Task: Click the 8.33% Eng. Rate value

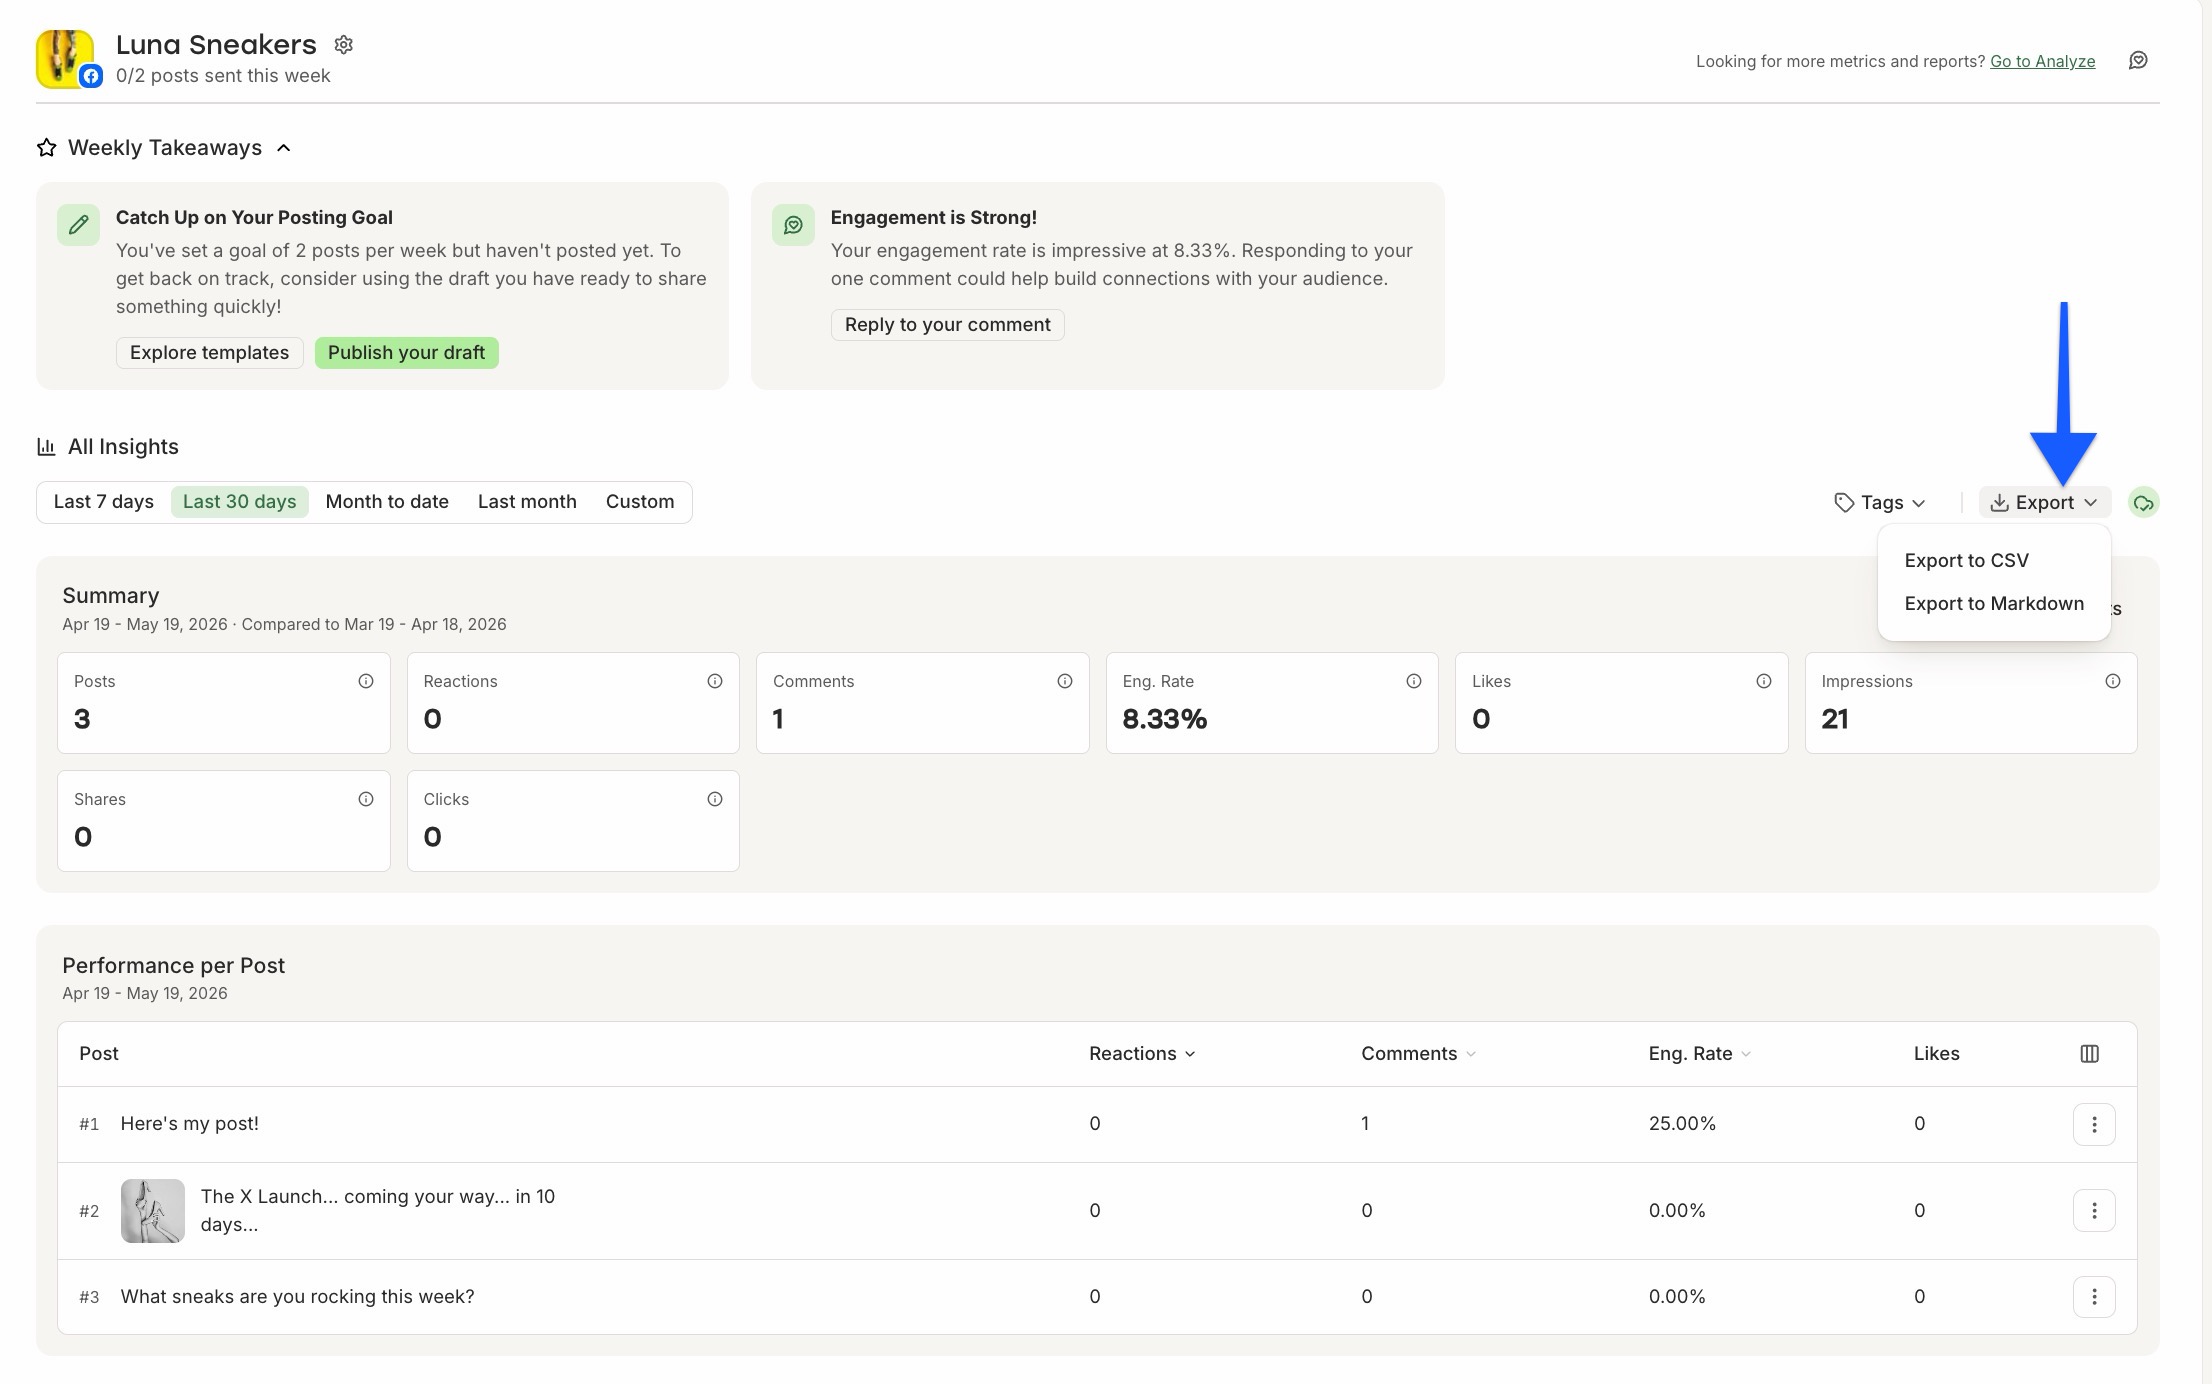Action: [1165, 719]
